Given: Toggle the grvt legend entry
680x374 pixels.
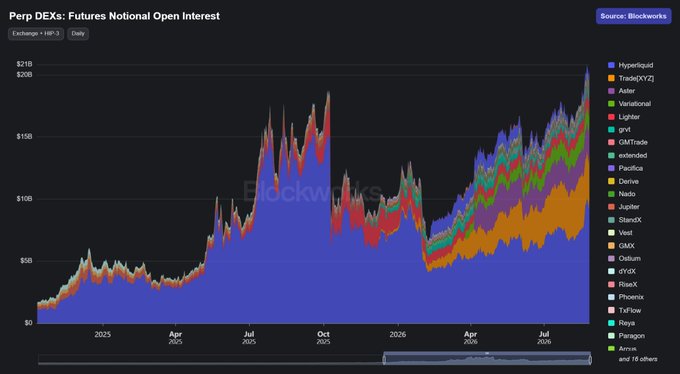Looking at the screenshot, I should pos(620,130).
